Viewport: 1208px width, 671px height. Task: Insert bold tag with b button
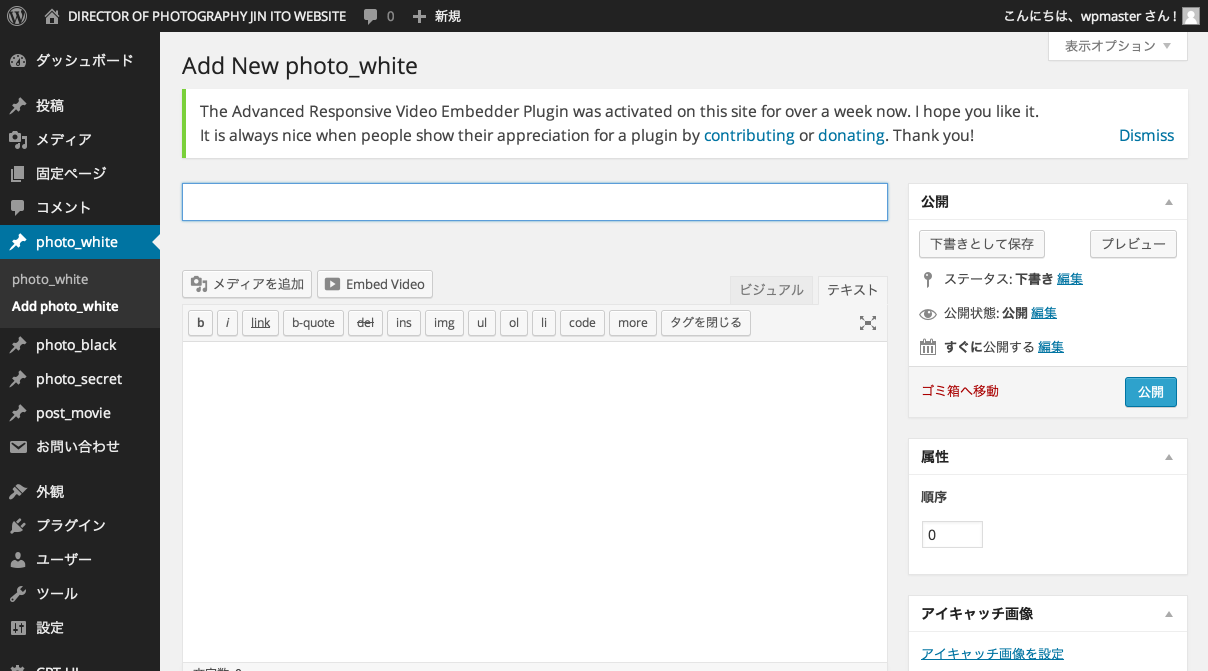pos(200,323)
